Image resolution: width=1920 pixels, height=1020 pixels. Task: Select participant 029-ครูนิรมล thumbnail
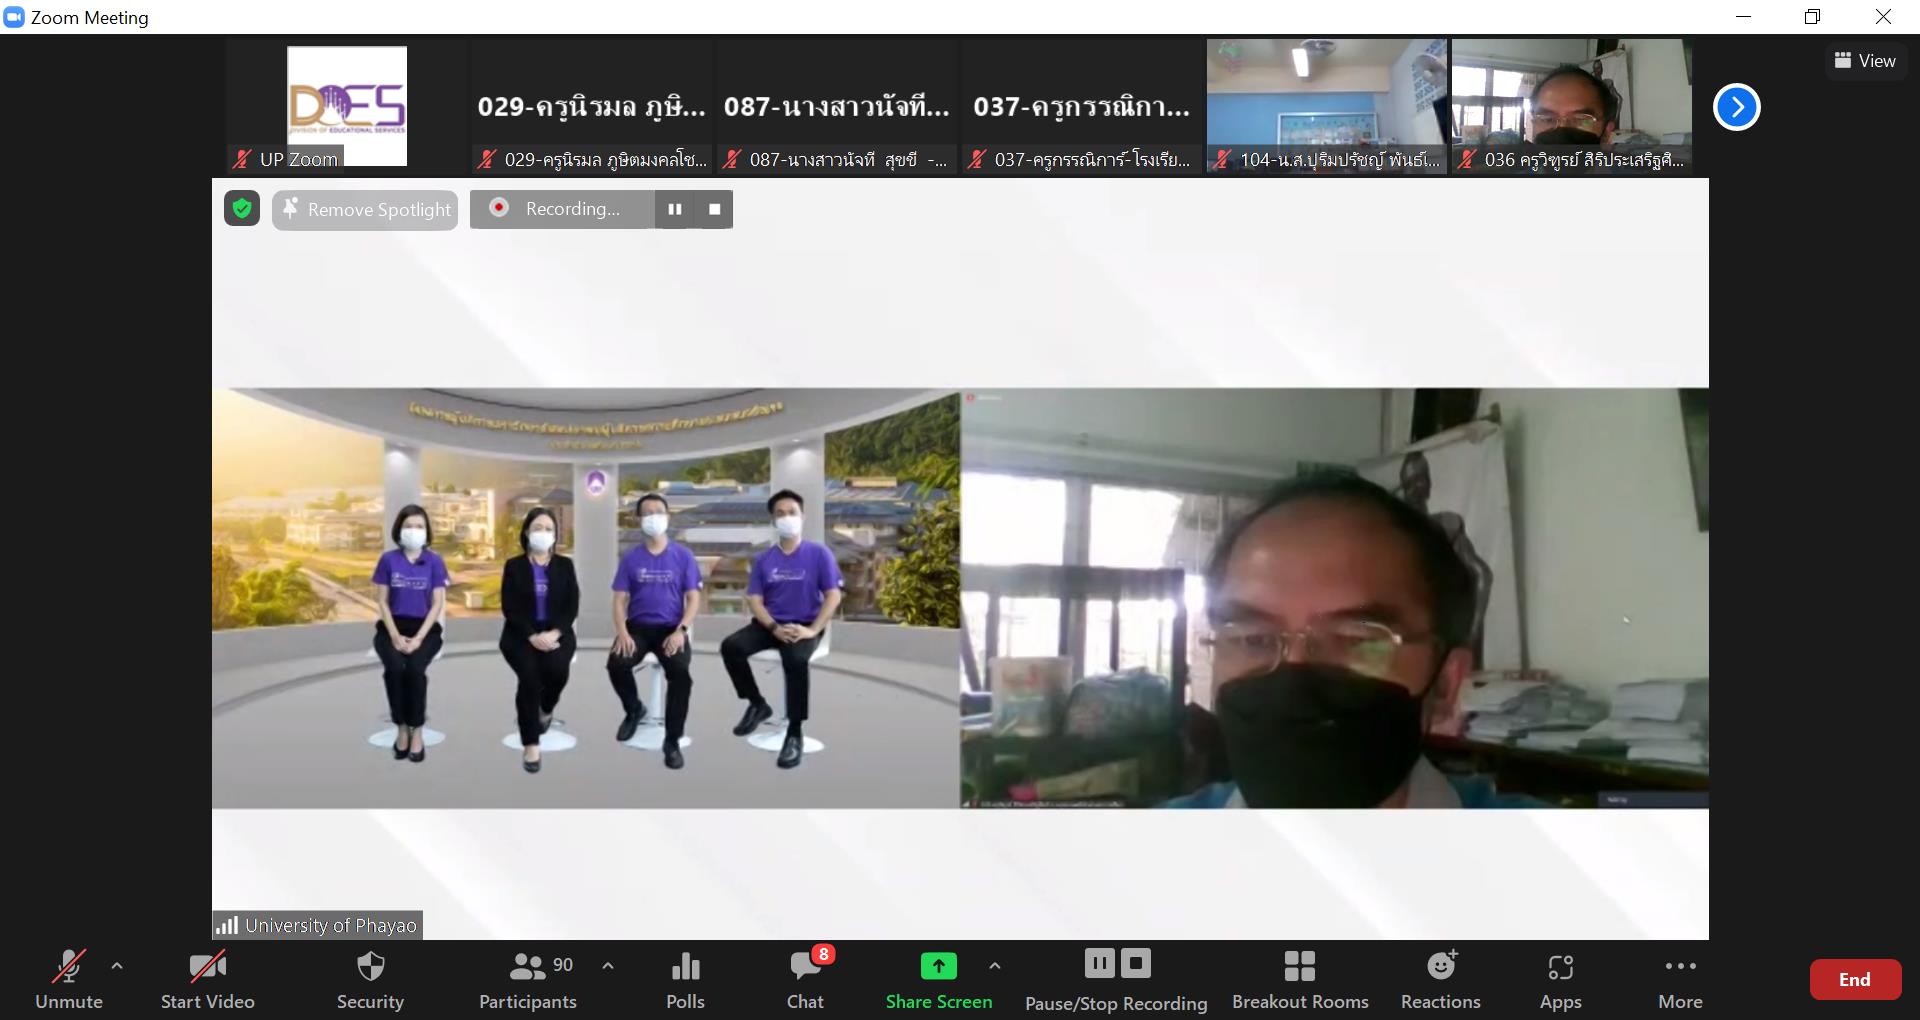592,107
